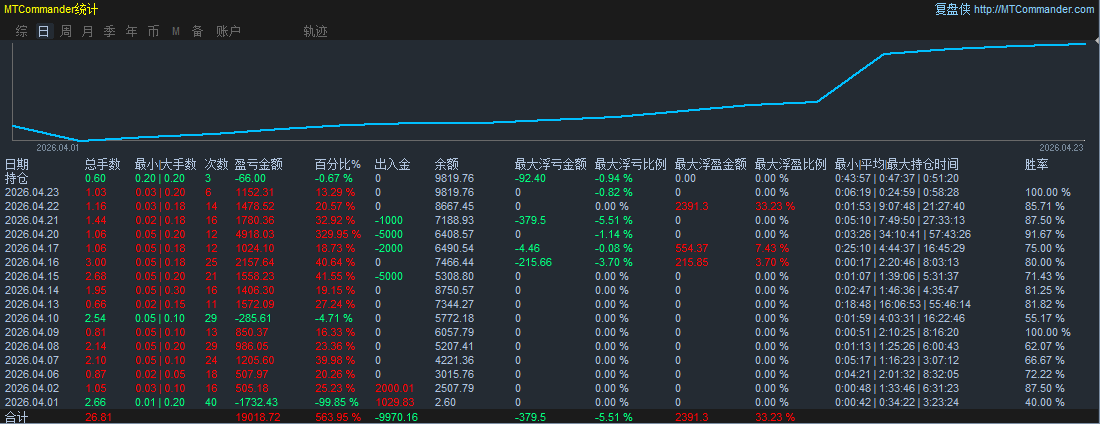Click the 日期 column header

click(18, 164)
